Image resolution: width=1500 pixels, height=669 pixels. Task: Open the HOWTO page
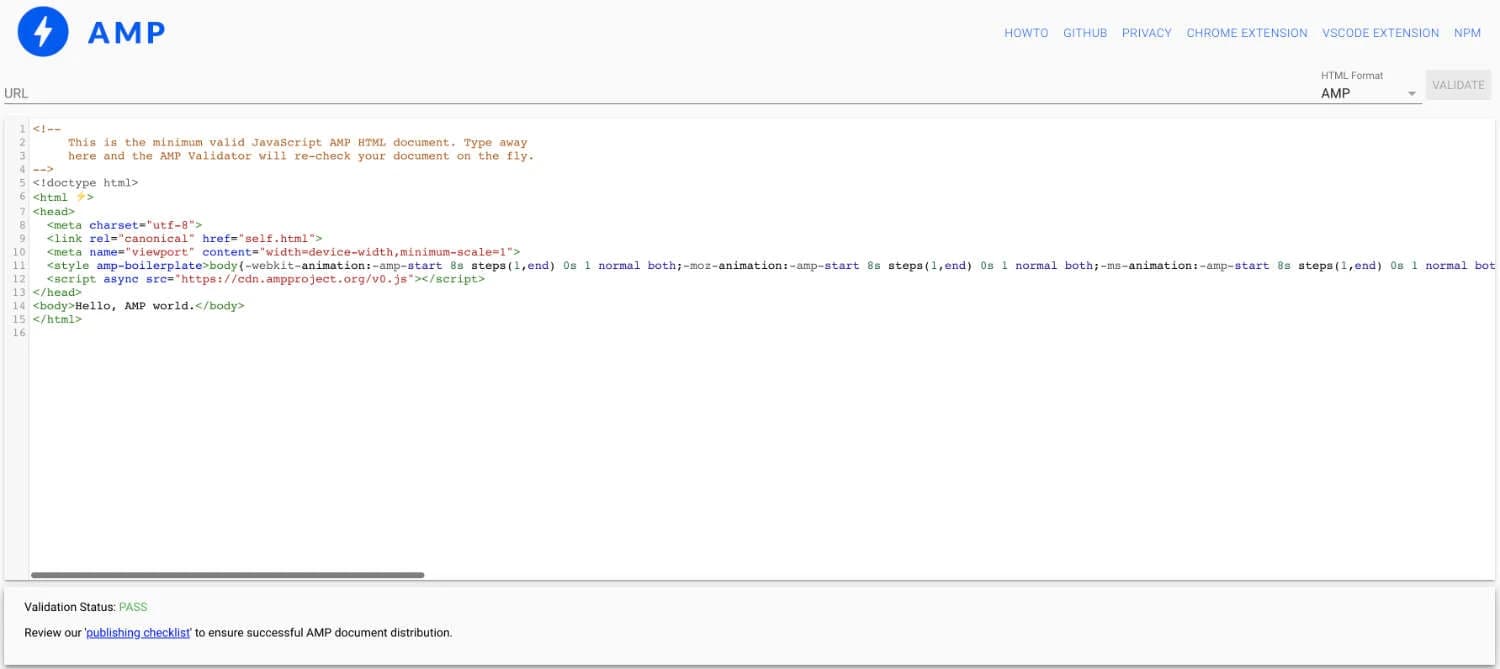[x=1026, y=32]
